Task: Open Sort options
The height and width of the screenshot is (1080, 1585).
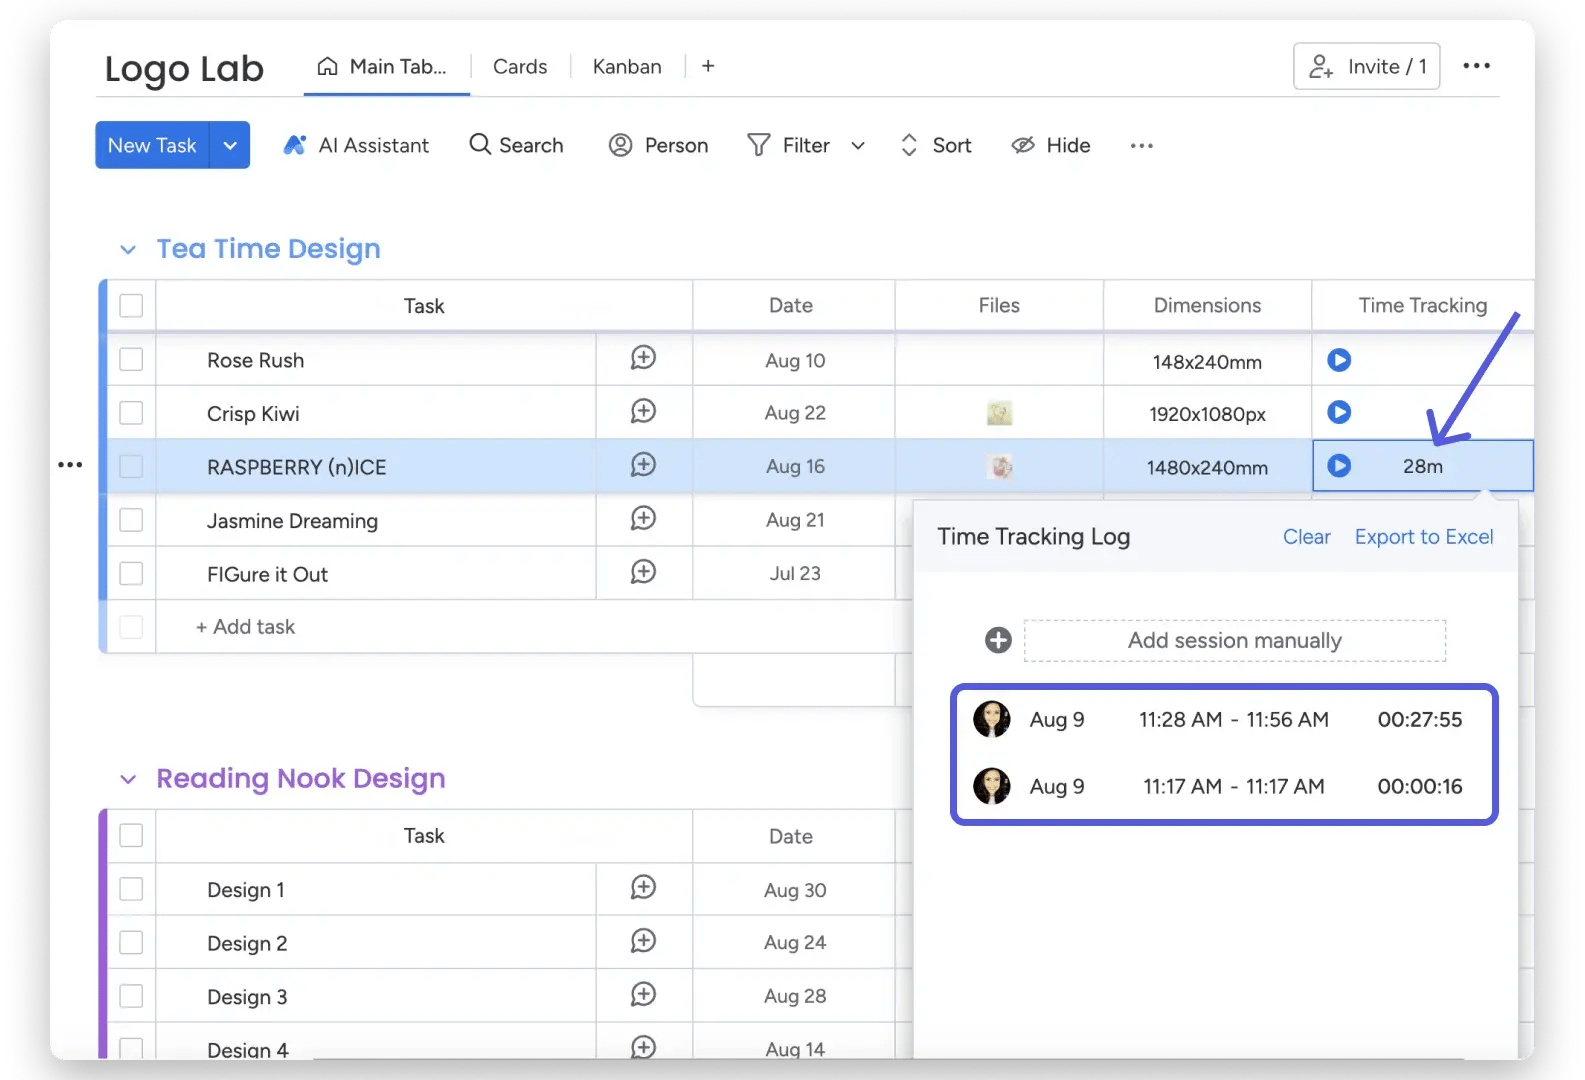Action: [x=936, y=145]
